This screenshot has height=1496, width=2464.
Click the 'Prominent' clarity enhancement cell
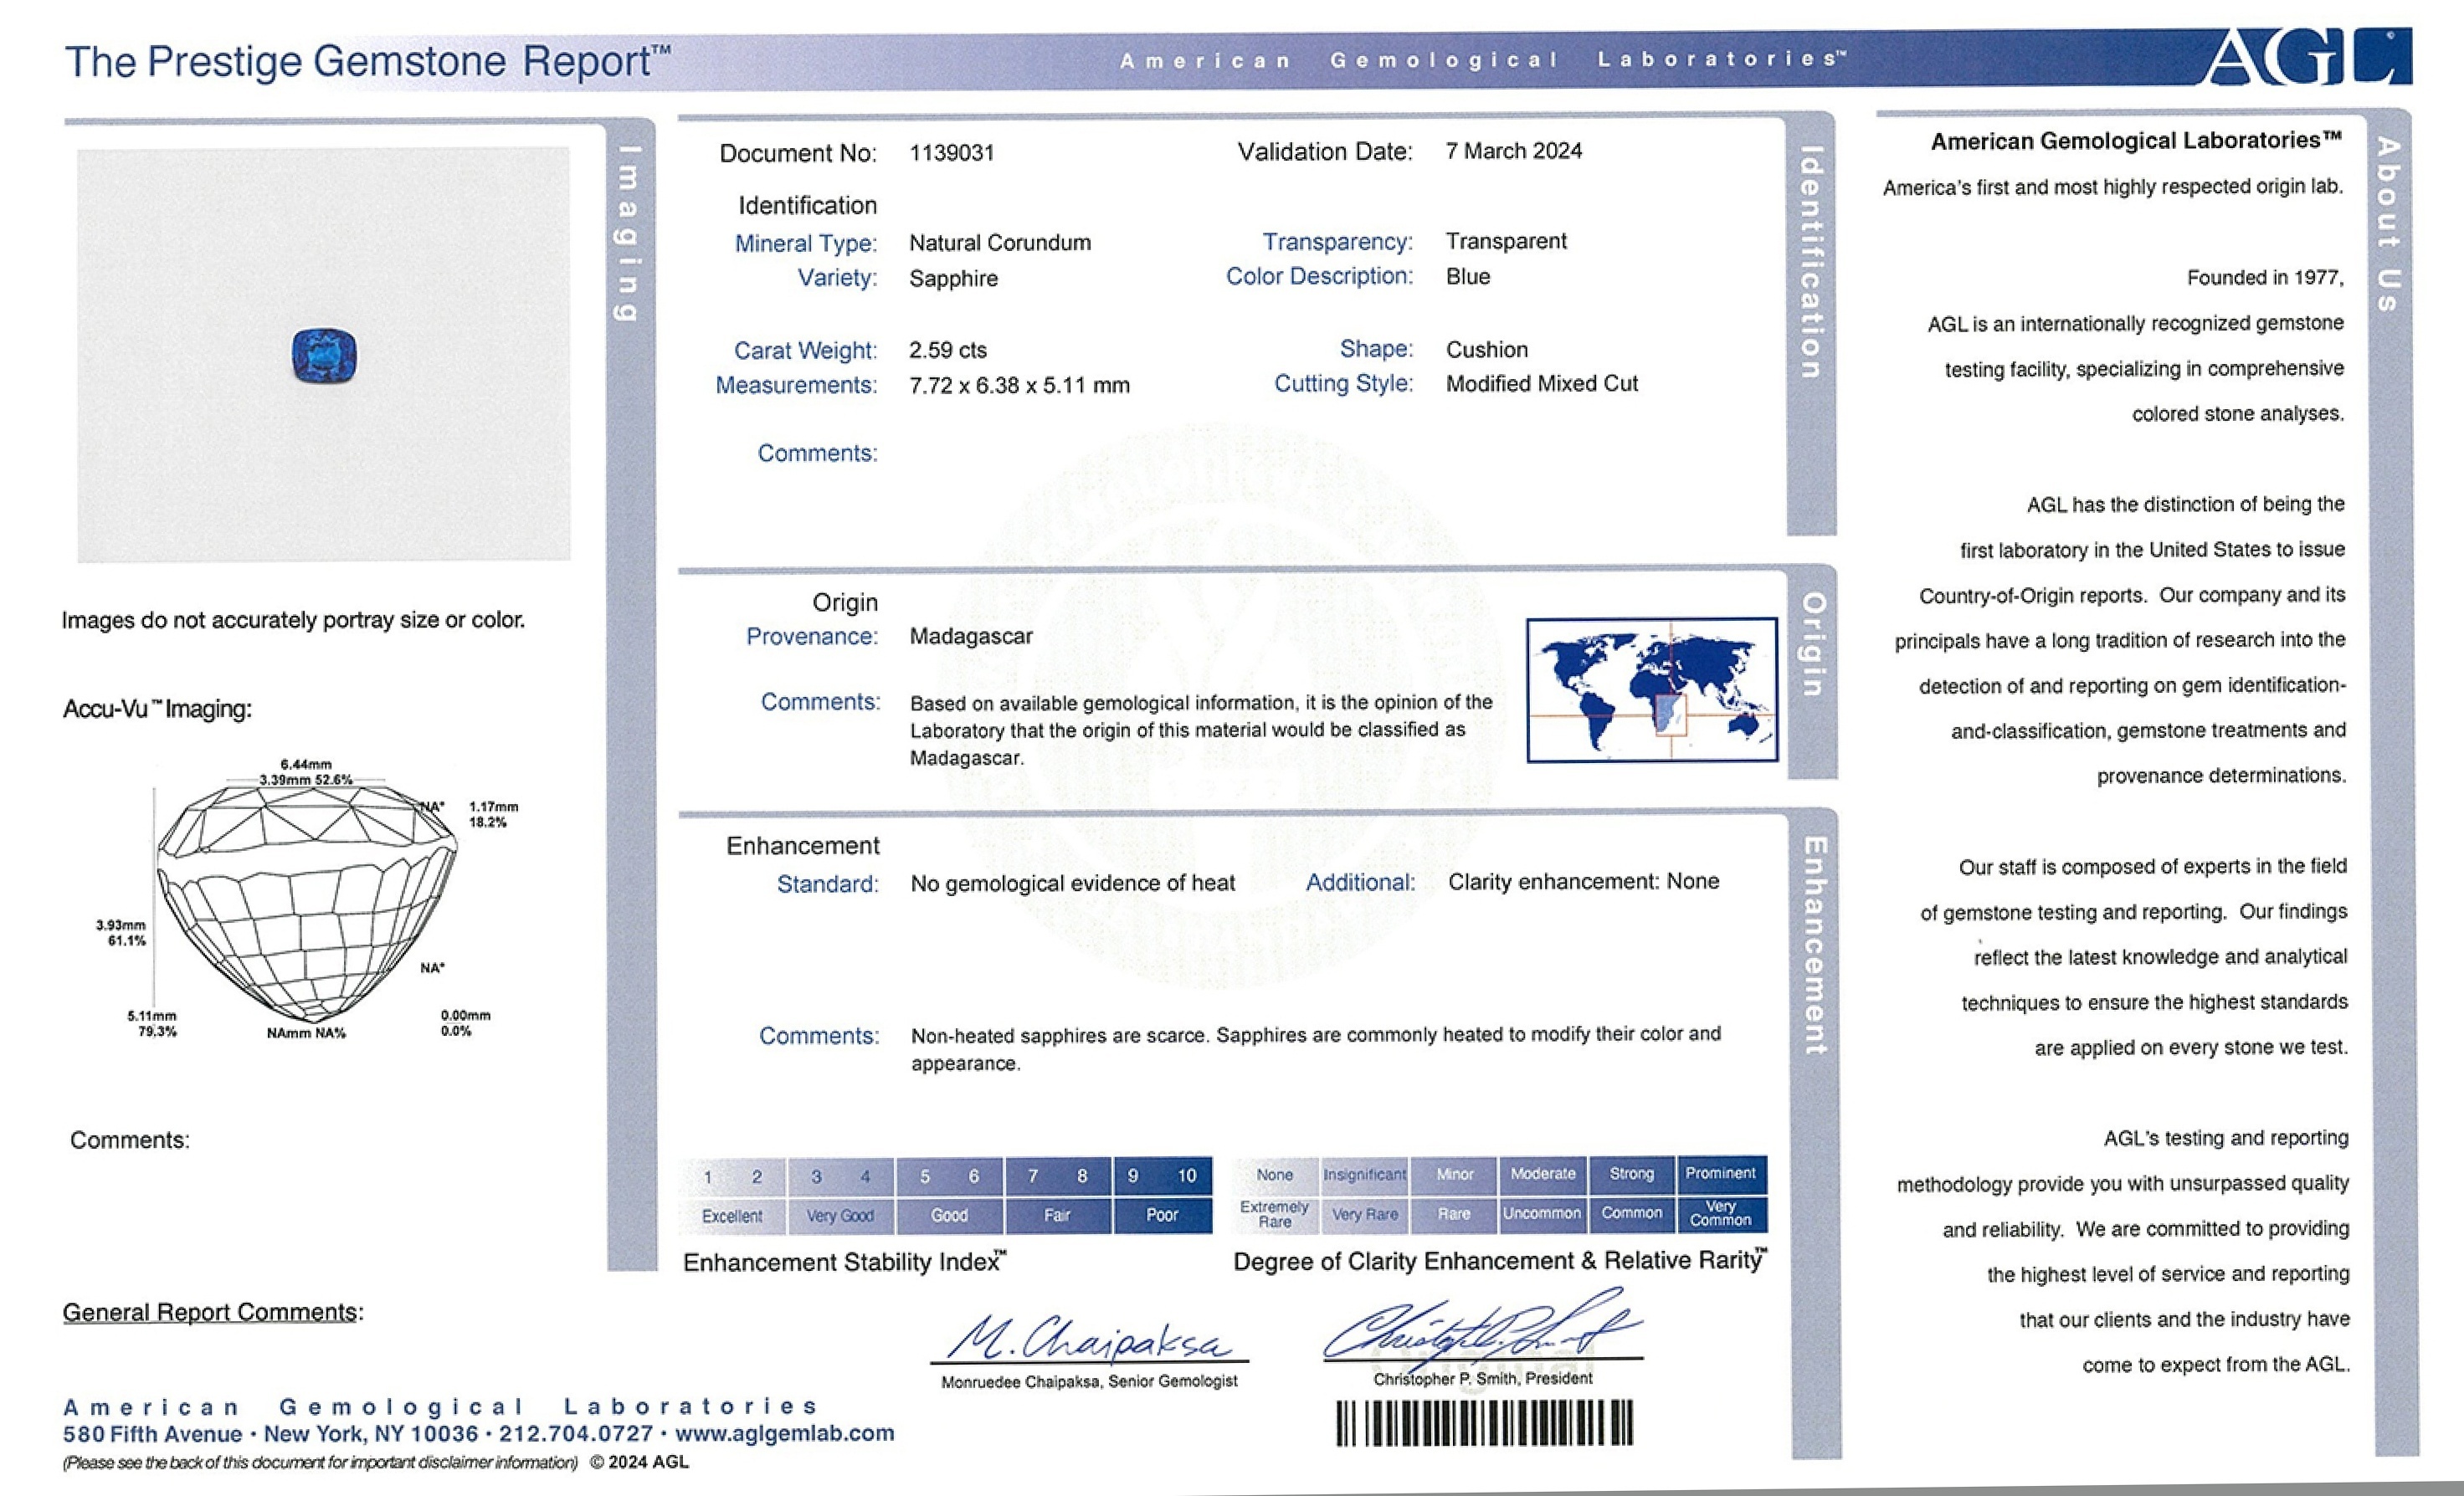coord(1721,1173)
